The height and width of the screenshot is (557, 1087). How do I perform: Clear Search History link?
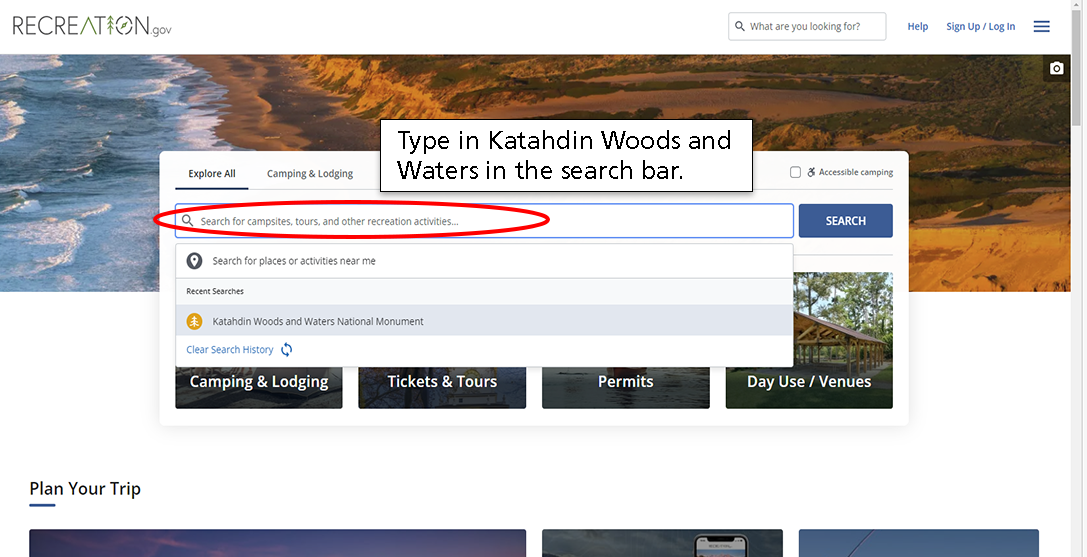(x=229, y=350)
